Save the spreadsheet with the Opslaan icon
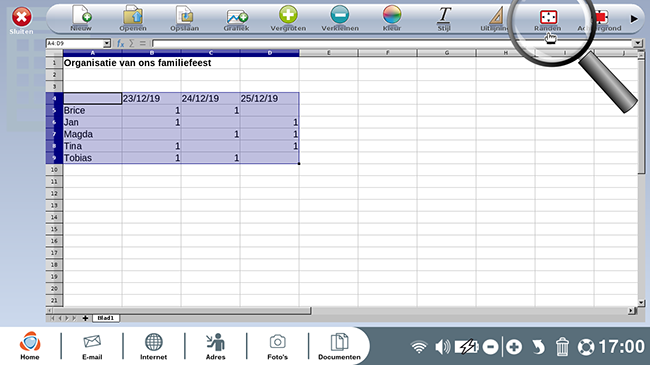 (x=184, y=16)
